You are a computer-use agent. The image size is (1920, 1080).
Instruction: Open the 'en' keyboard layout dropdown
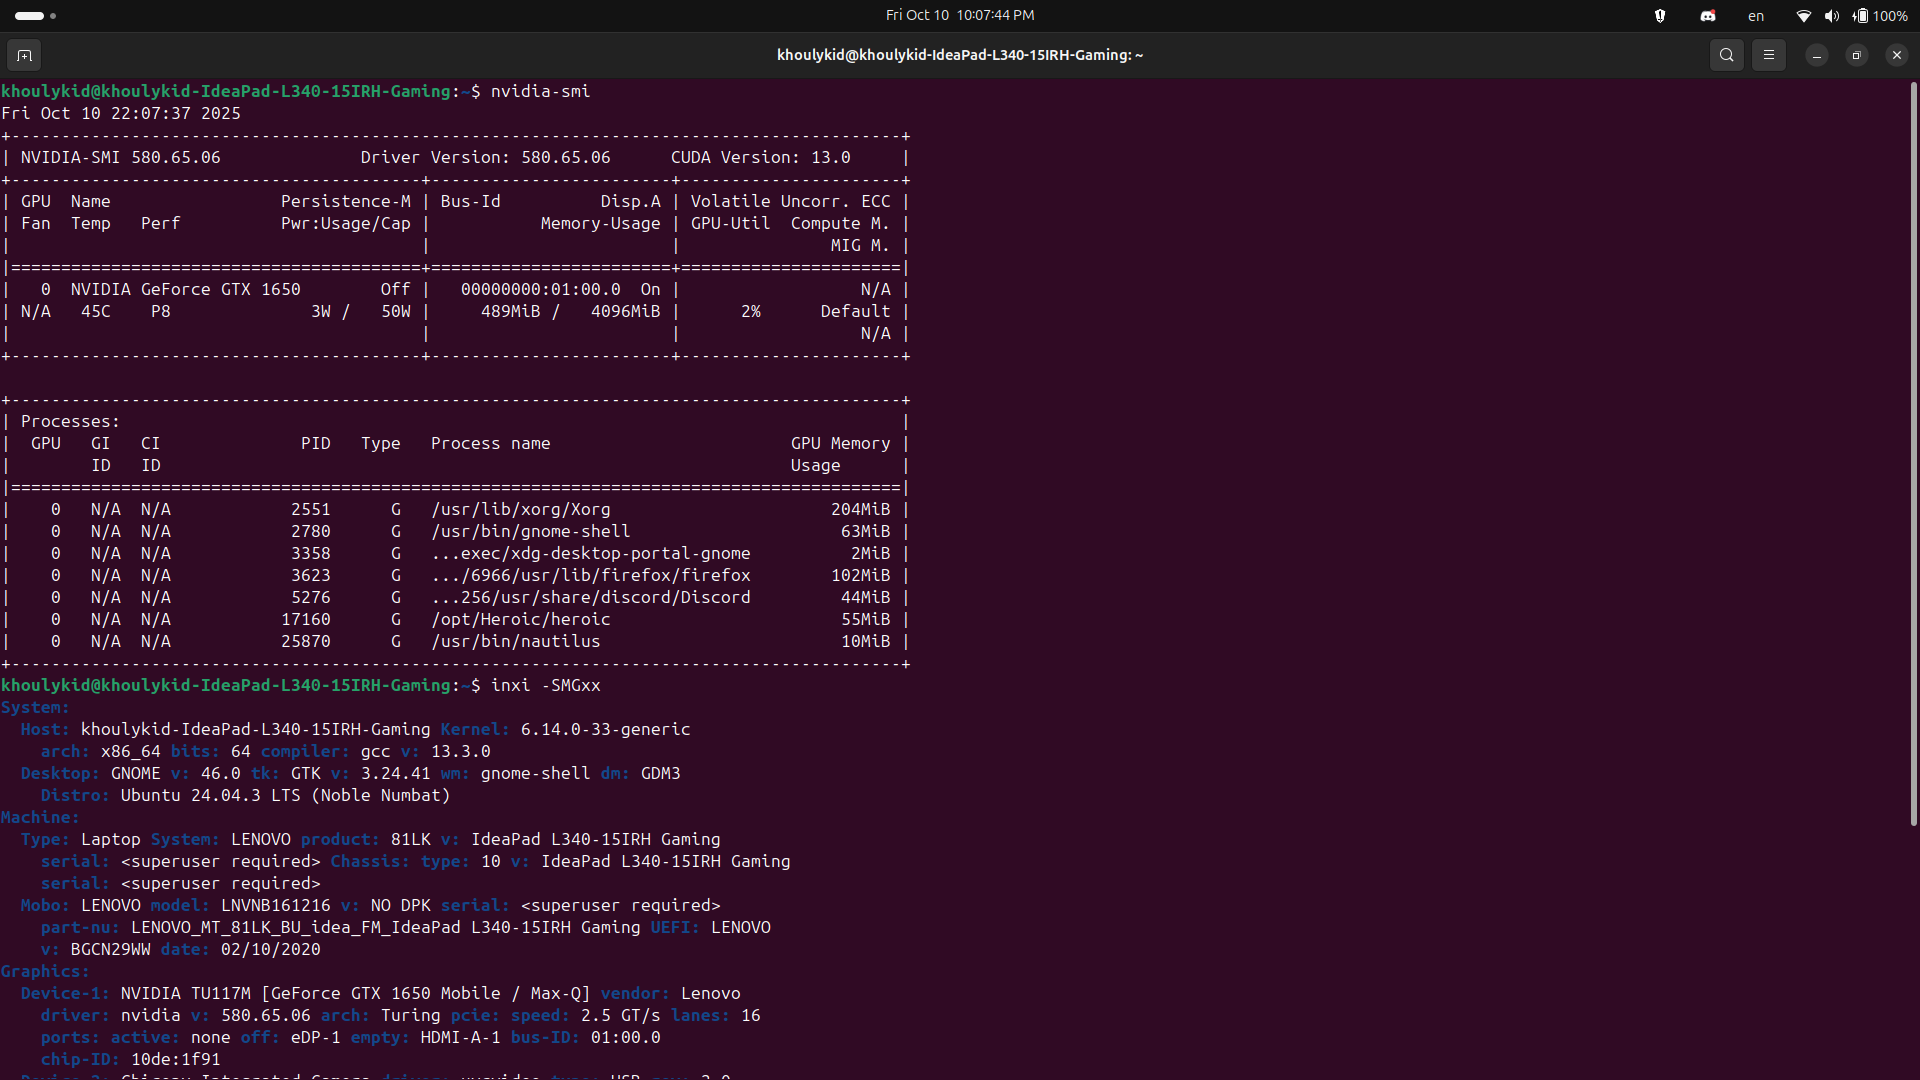(1756, 15)
